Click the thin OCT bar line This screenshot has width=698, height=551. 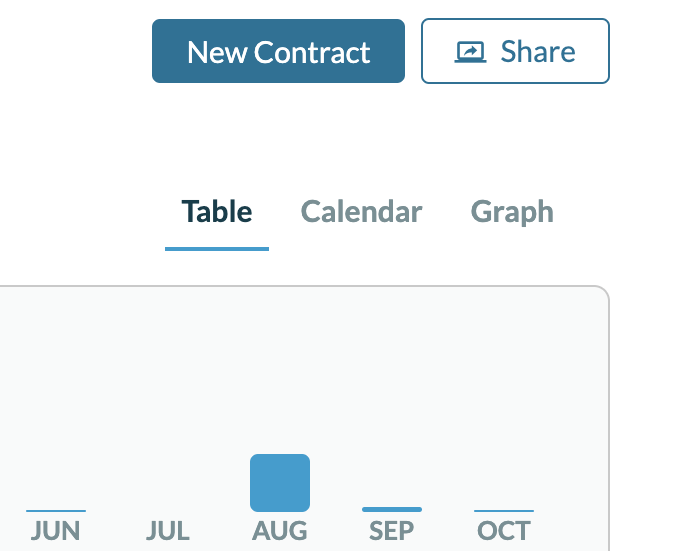504,510
